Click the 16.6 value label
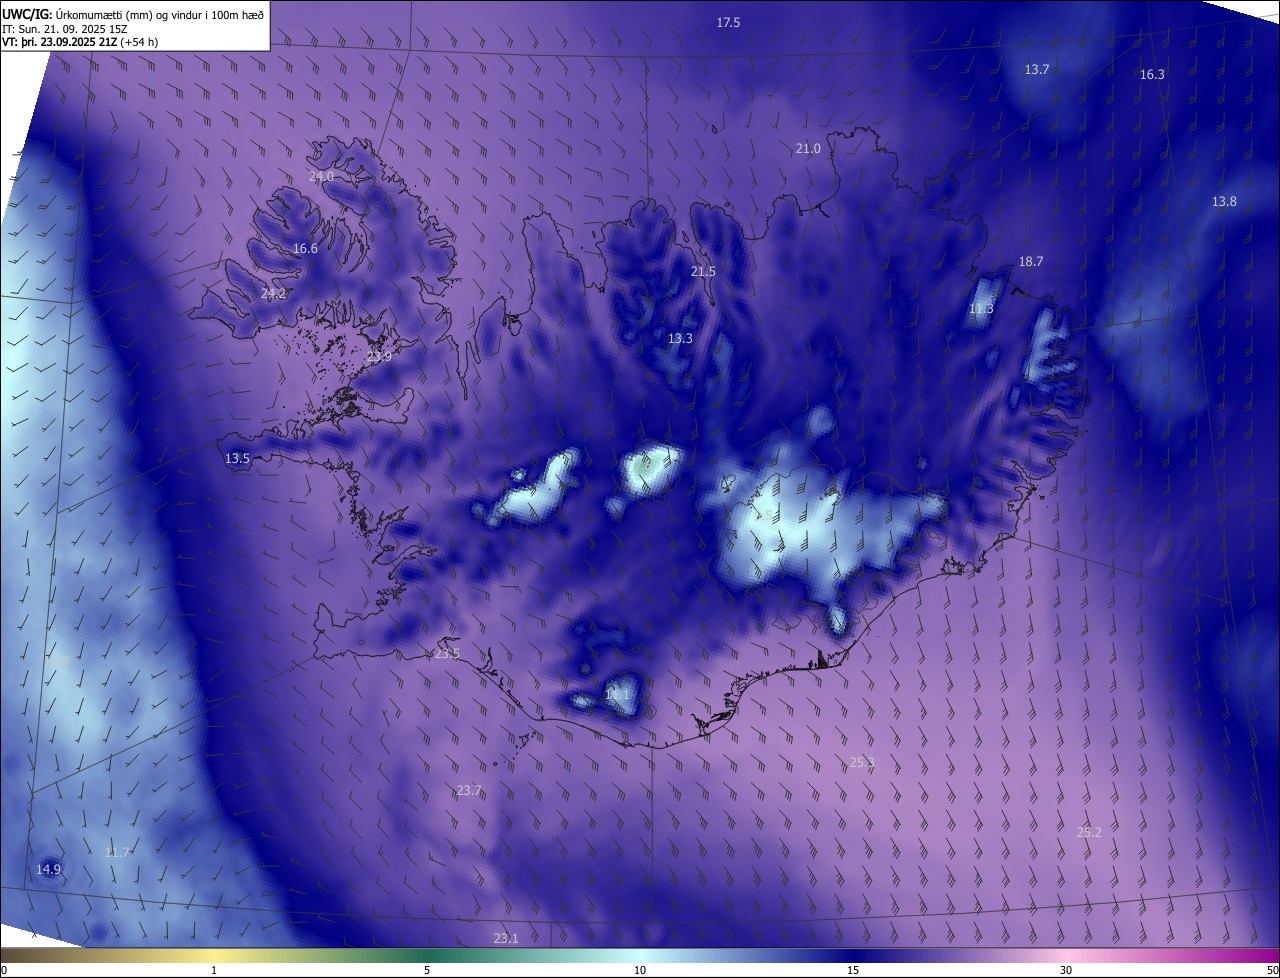The image size is (1280, 978). [x=305, y=248]
